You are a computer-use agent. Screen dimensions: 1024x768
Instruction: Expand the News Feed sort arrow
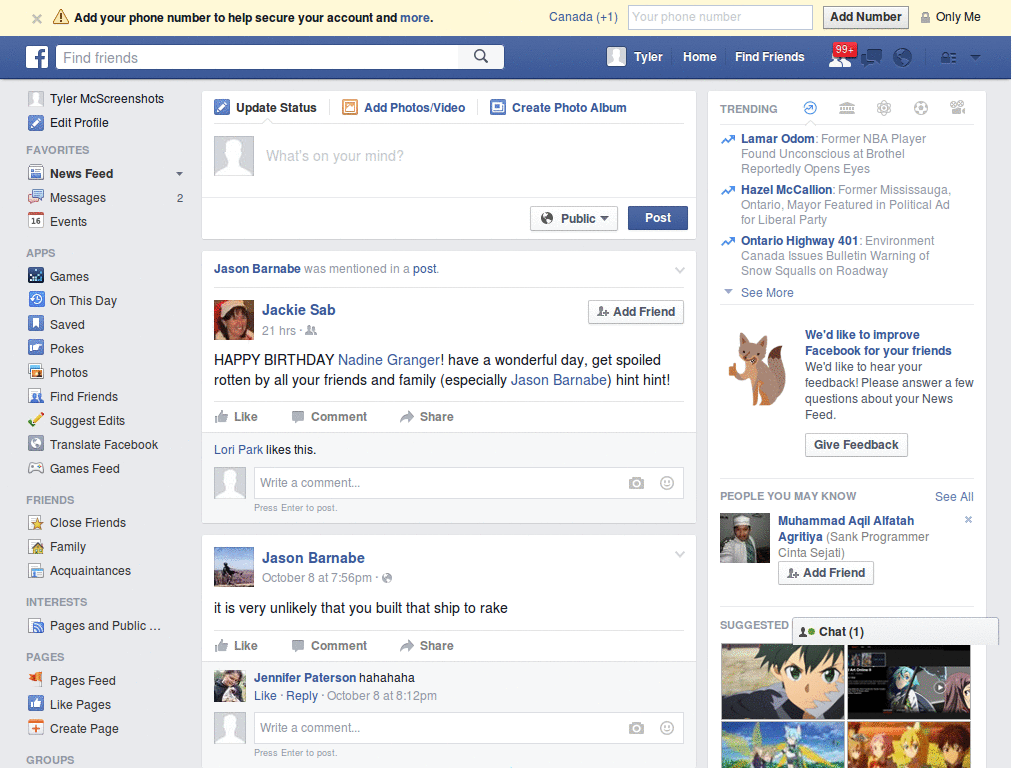179,174
